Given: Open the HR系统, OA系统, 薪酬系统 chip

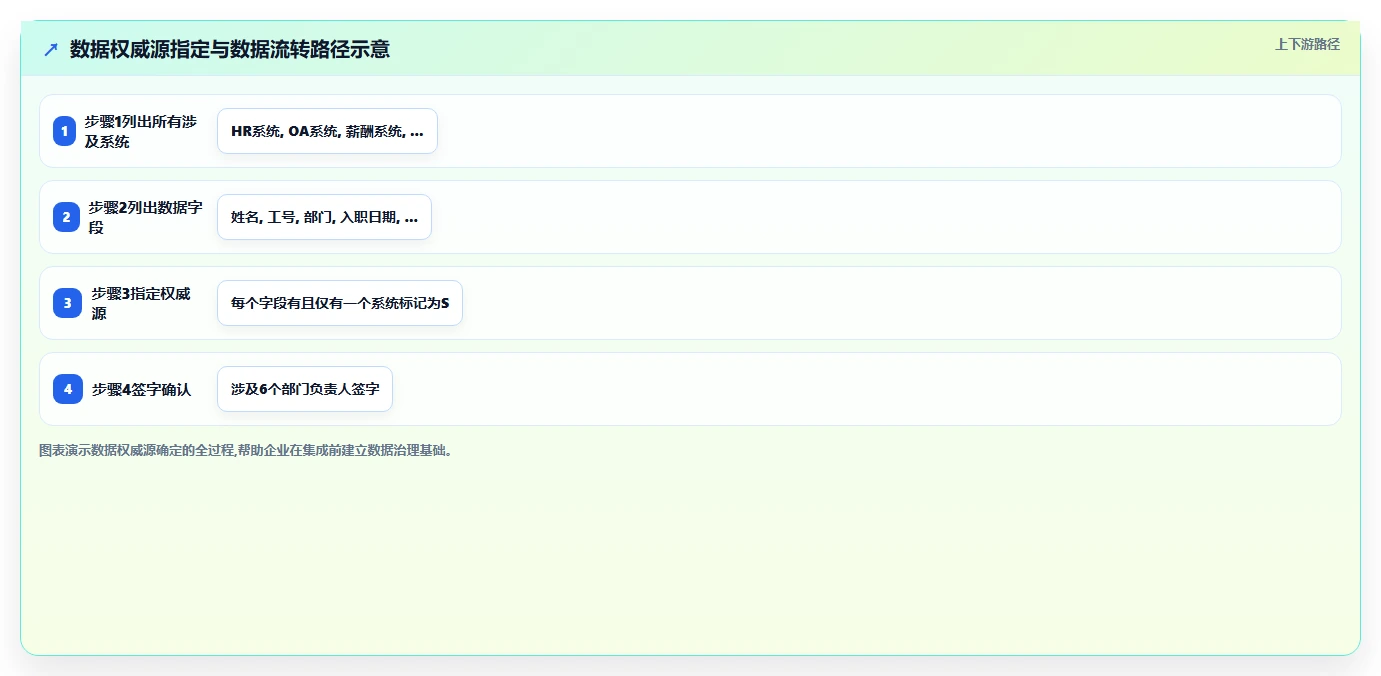Looking at the screenshot, I should point(327,131).
